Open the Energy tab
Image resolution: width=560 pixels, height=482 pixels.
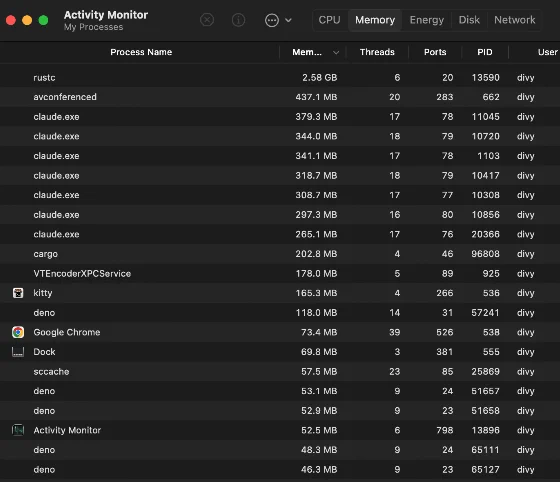point(427,20)
